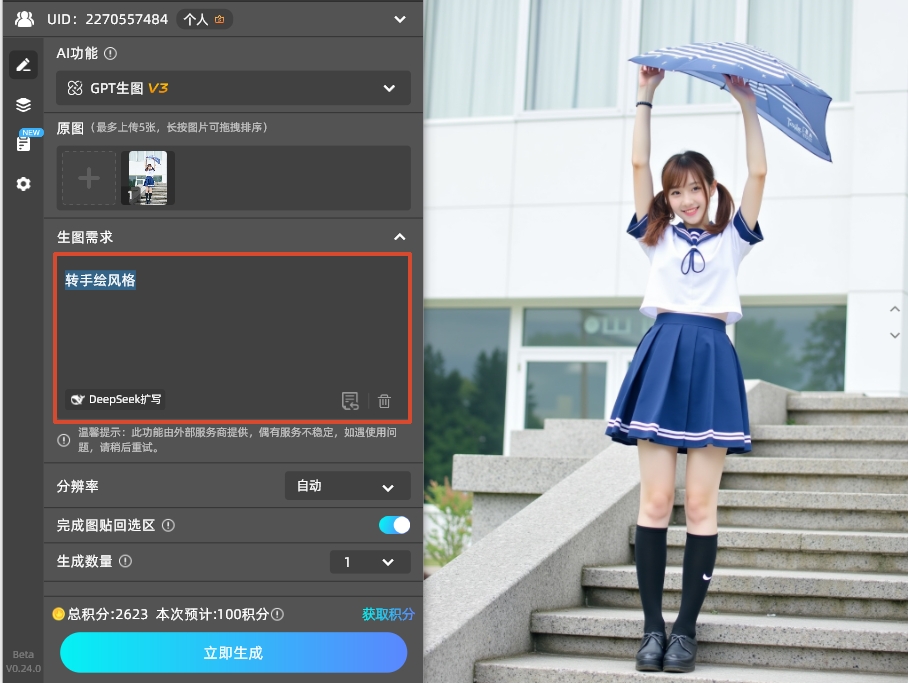Click the trash icon to clear prompt
Image resolution: width=908 pixels, height=683 pixels.
pos(384,401)
